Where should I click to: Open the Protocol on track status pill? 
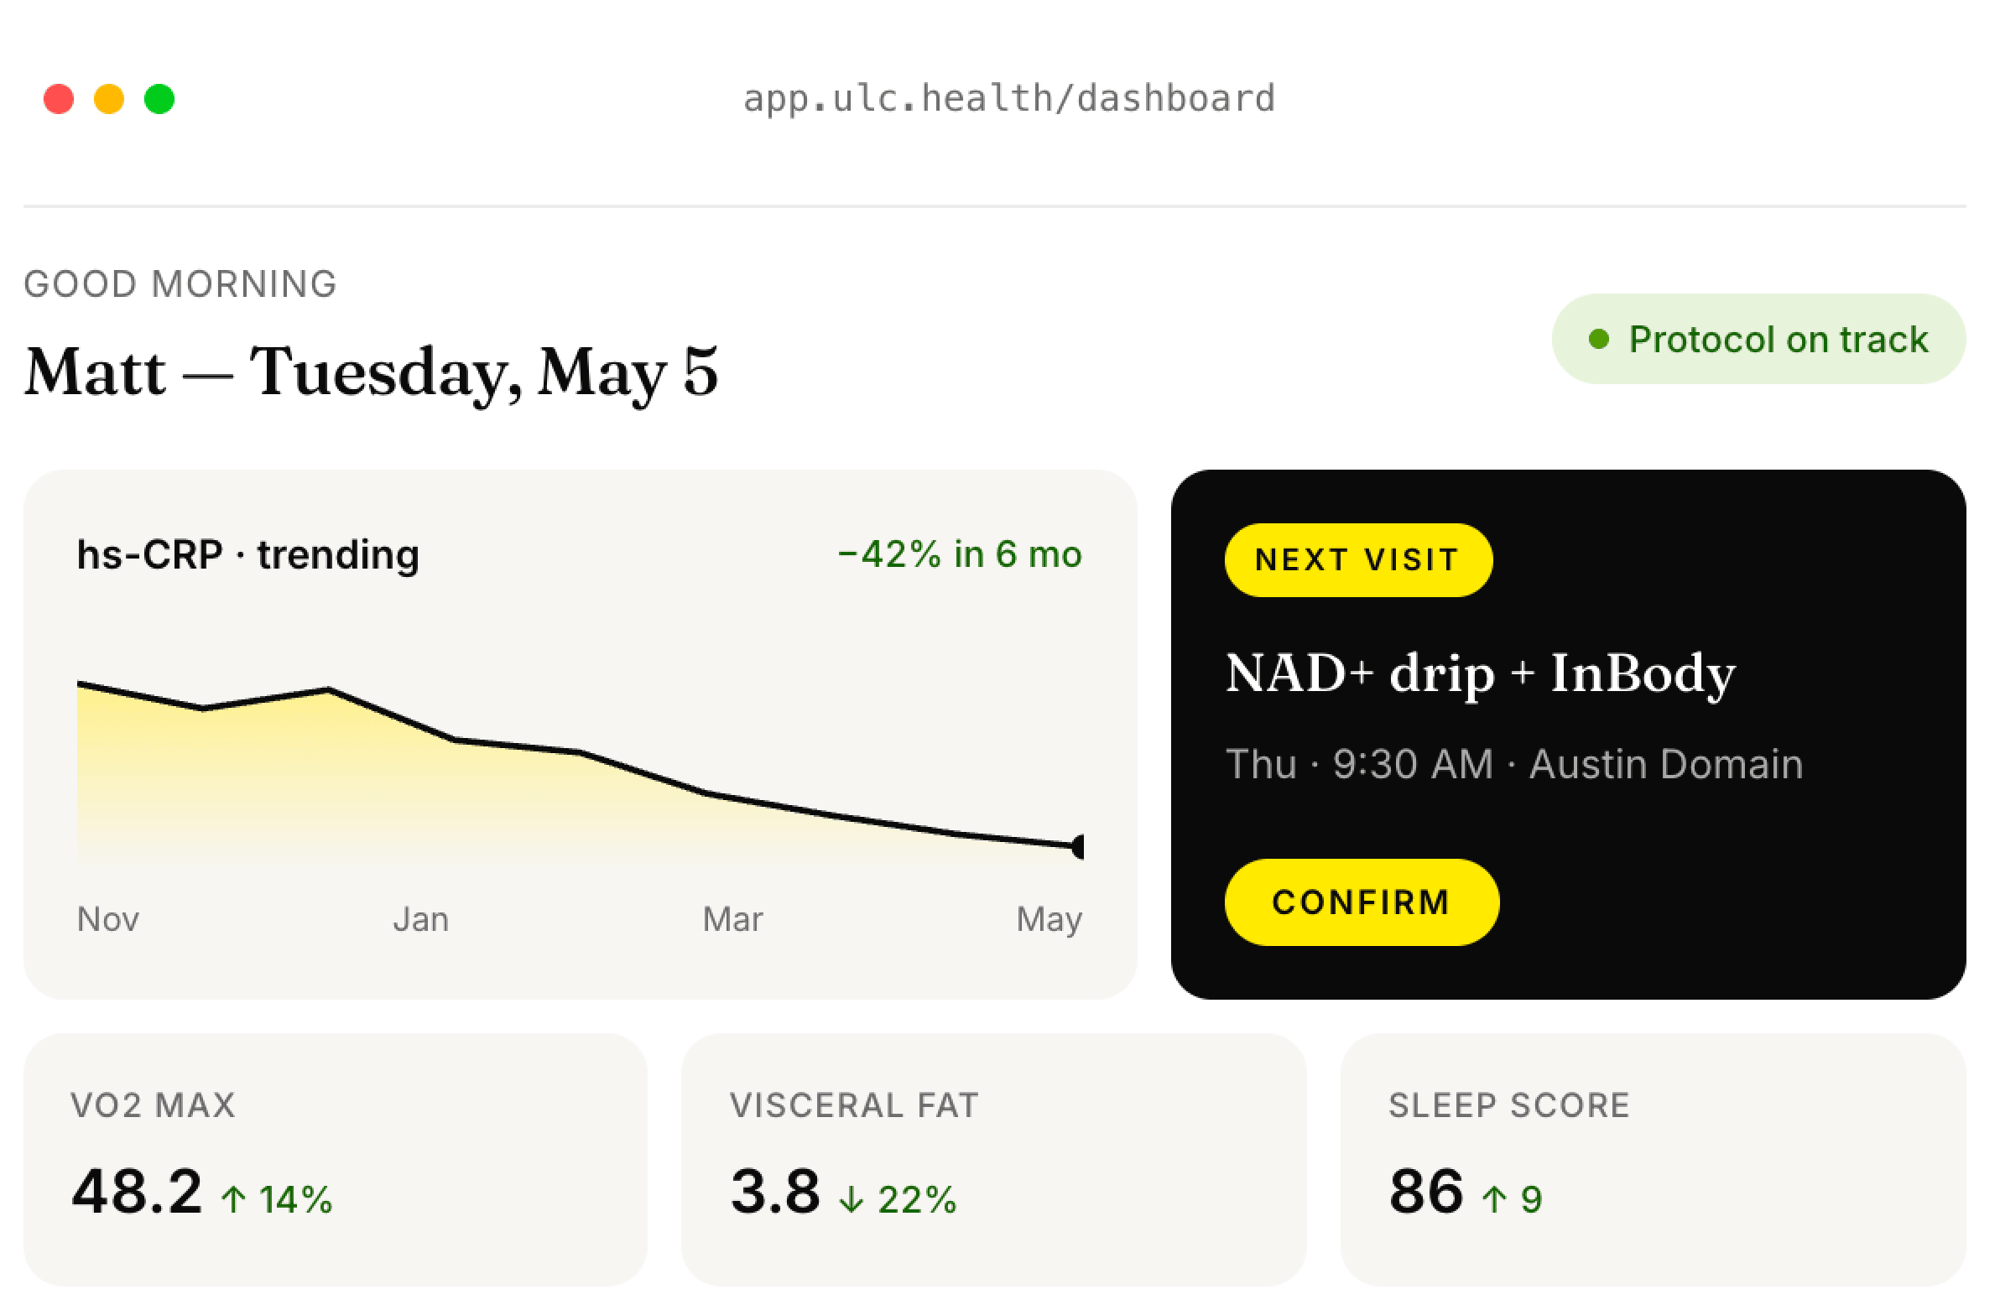coord(1758,339)
